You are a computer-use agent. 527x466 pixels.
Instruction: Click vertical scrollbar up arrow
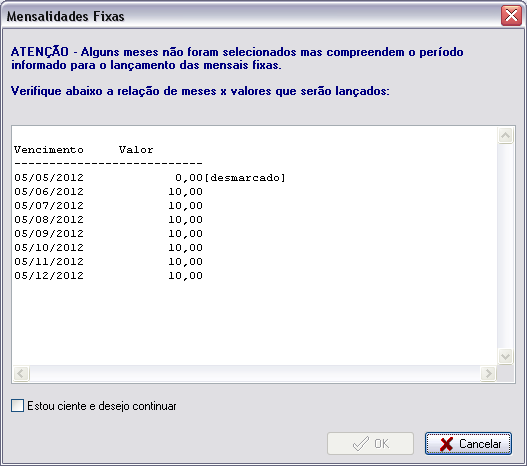tap(505, 135)
